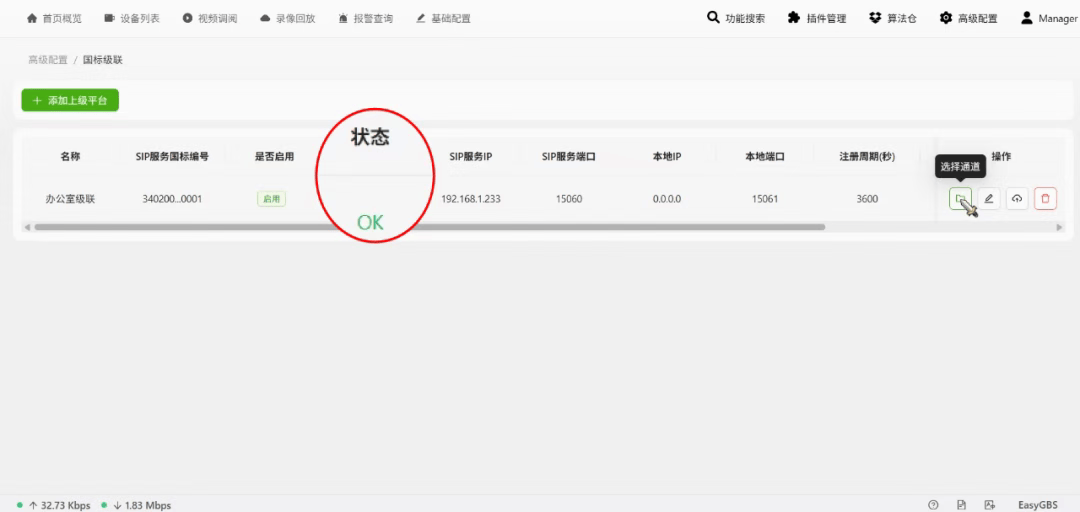Delete the 办公室级联 cascade entry

coord(1045,199)
